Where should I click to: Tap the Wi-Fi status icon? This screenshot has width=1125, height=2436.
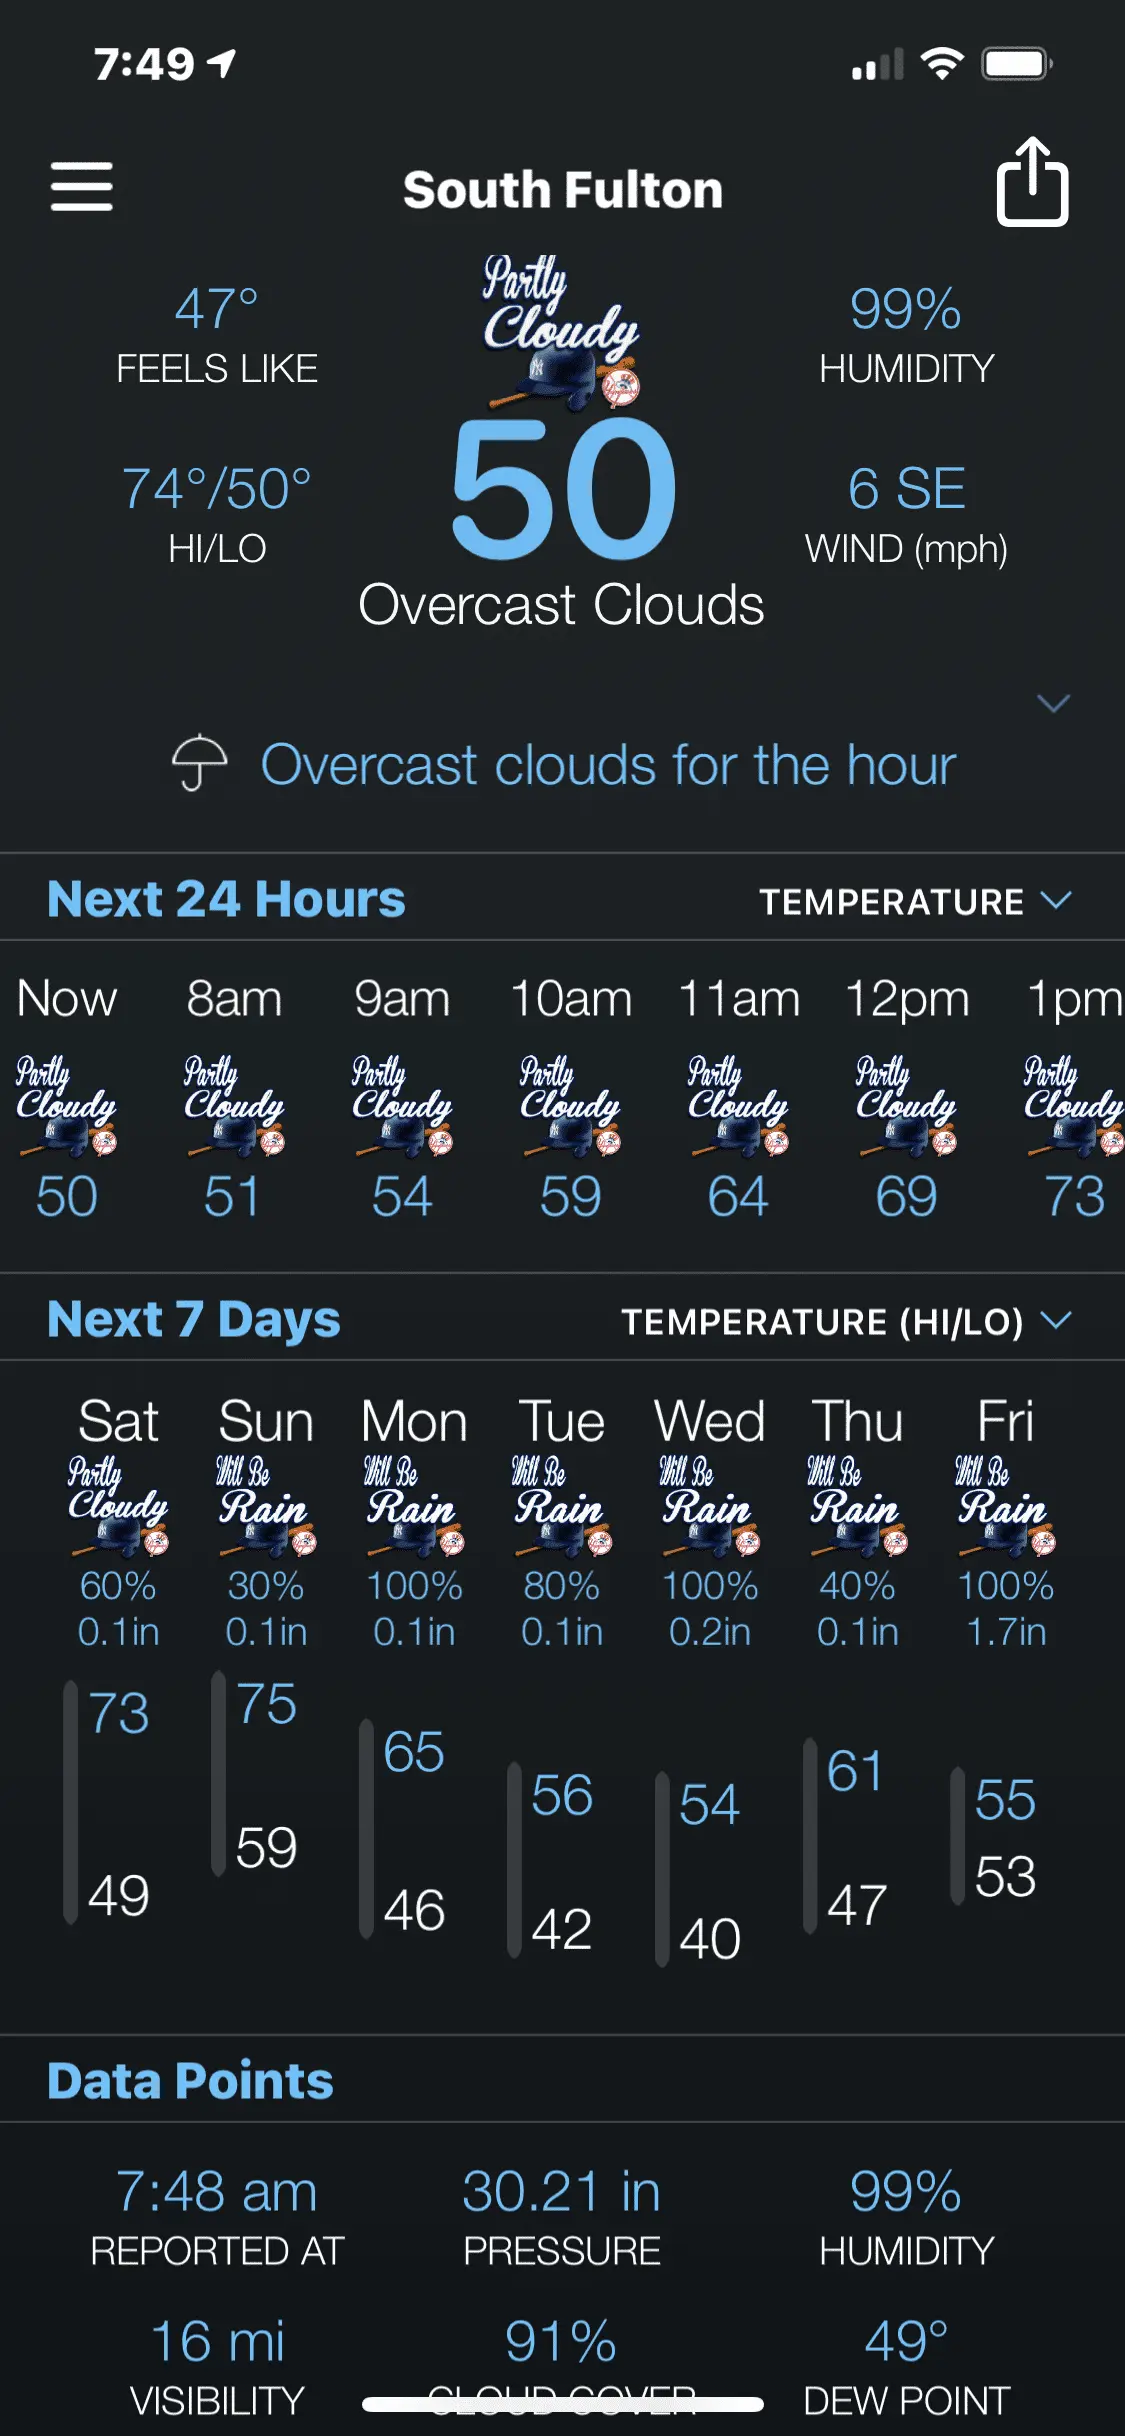tap(941, 64)
